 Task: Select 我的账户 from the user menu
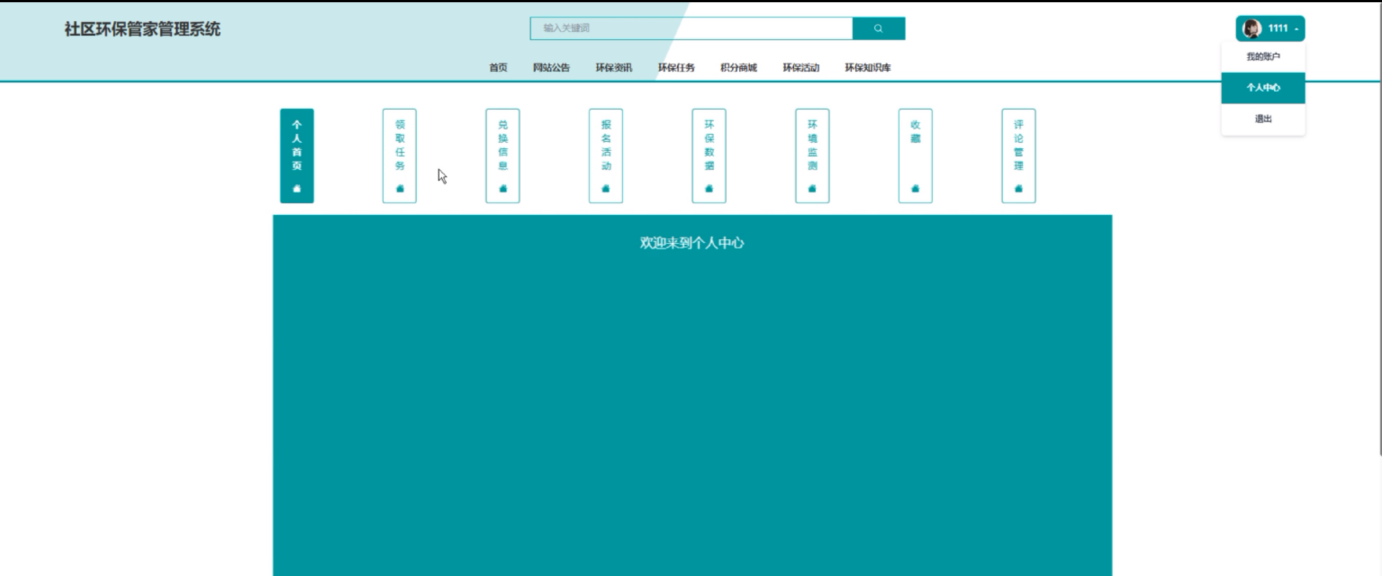[x=1263, y=57]
